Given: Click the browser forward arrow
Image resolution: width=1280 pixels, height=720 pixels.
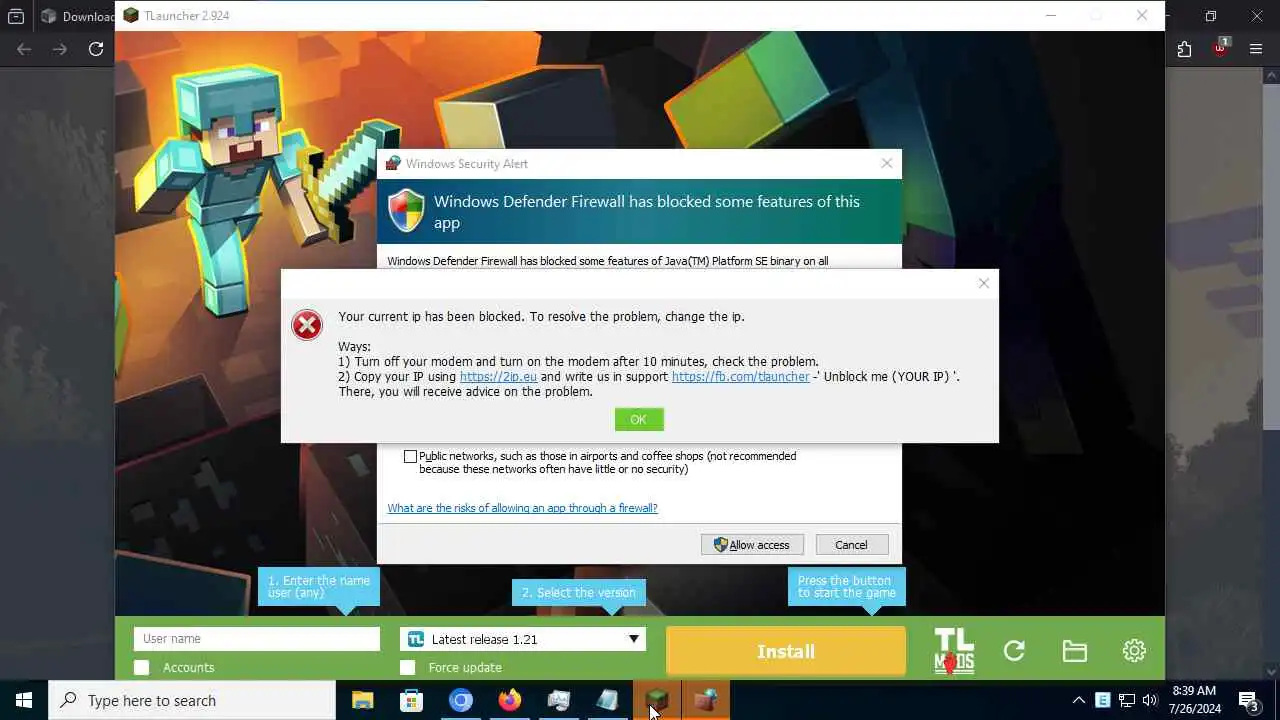Looking at the screenshot, I should tap(60, 49).
